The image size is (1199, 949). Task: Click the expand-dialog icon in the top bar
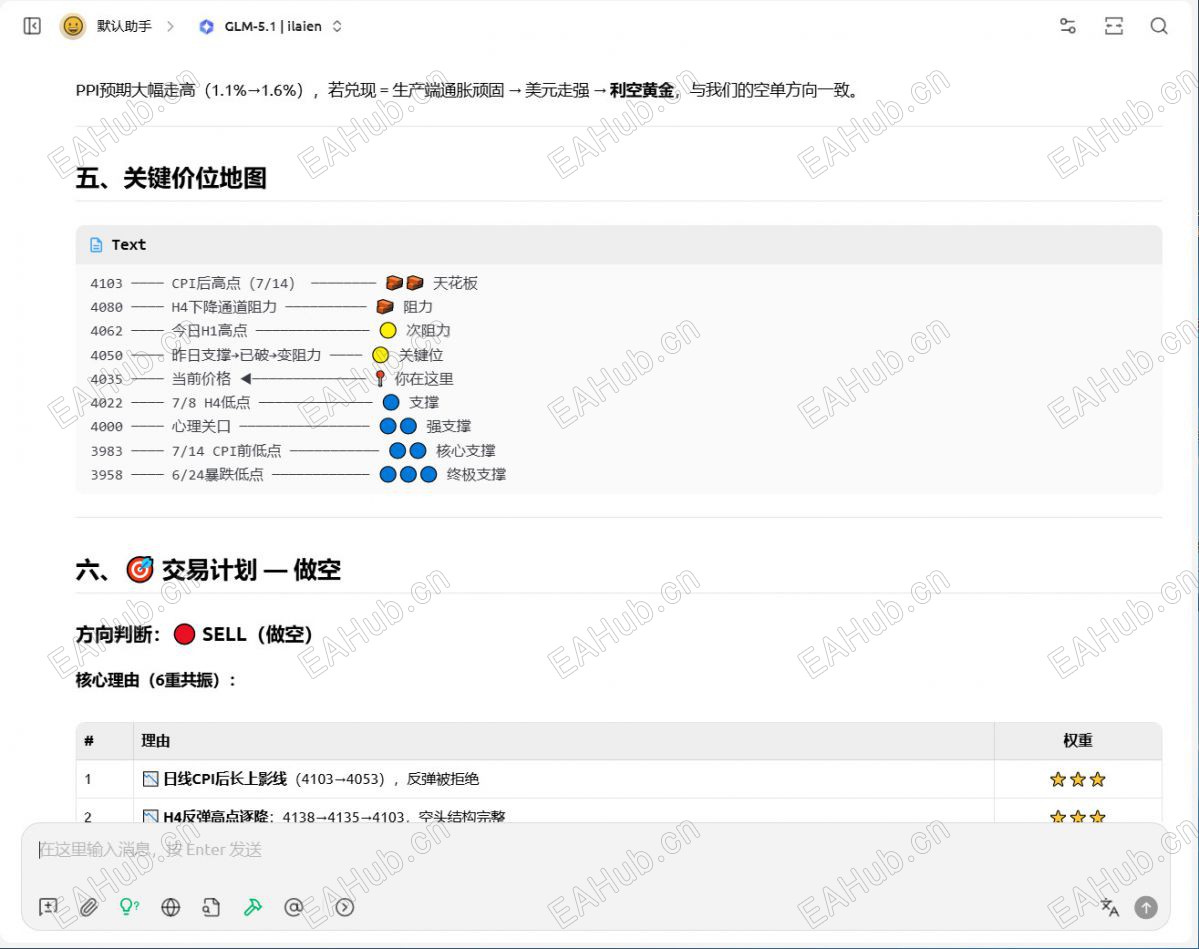(1114, 27)
